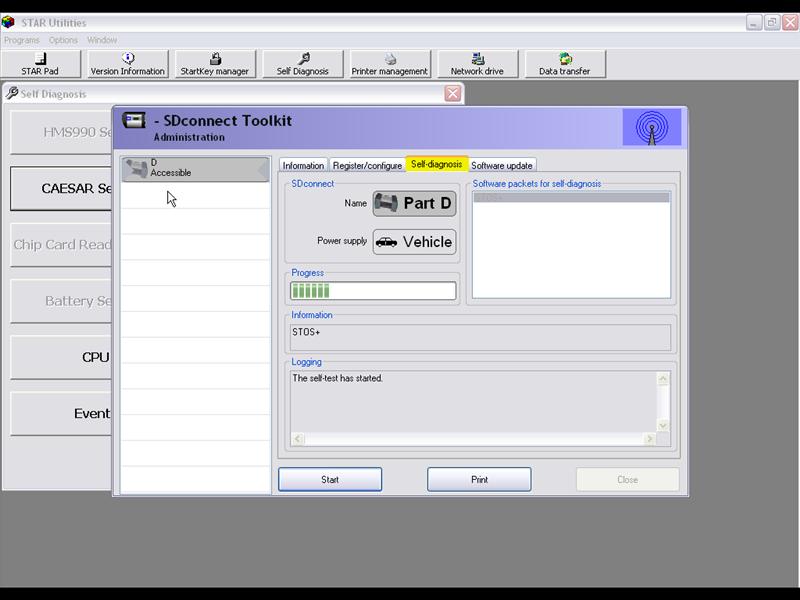
Task: Switch to the Register/configure tab
Action: coord(367,165)
